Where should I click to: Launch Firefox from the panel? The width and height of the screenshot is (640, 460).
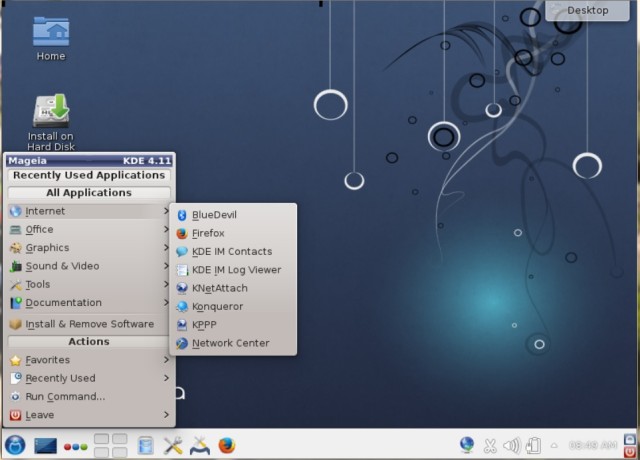[x=227, y=446]
